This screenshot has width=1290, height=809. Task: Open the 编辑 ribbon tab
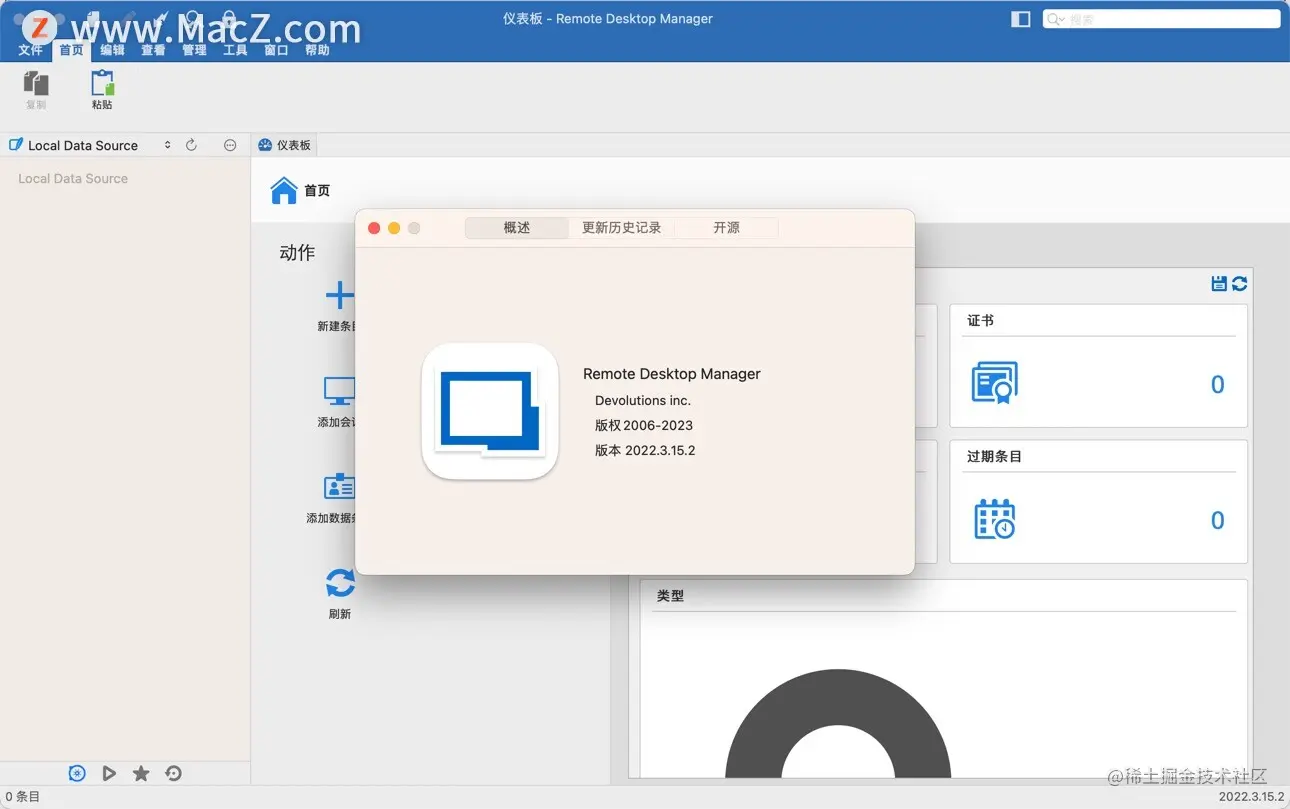(x=113, y=50)
